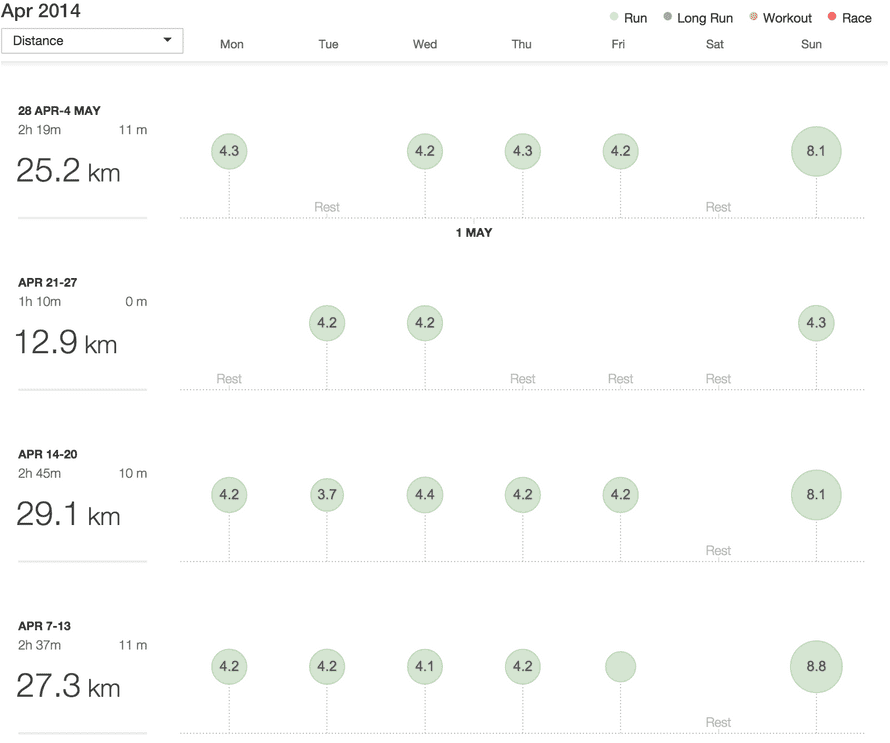Click the 1 MAY month divider marker
Viewport: 890px width, 743px height.
[x=474, y=232]
